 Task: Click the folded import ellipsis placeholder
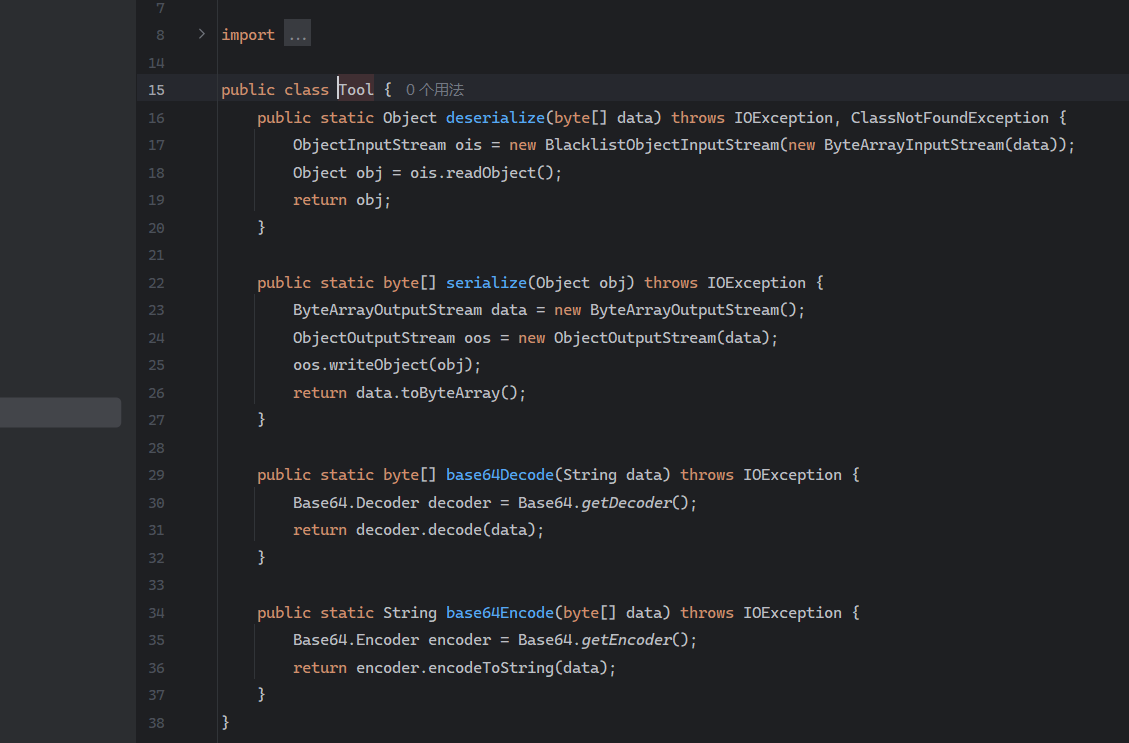(x=297, y=35)
